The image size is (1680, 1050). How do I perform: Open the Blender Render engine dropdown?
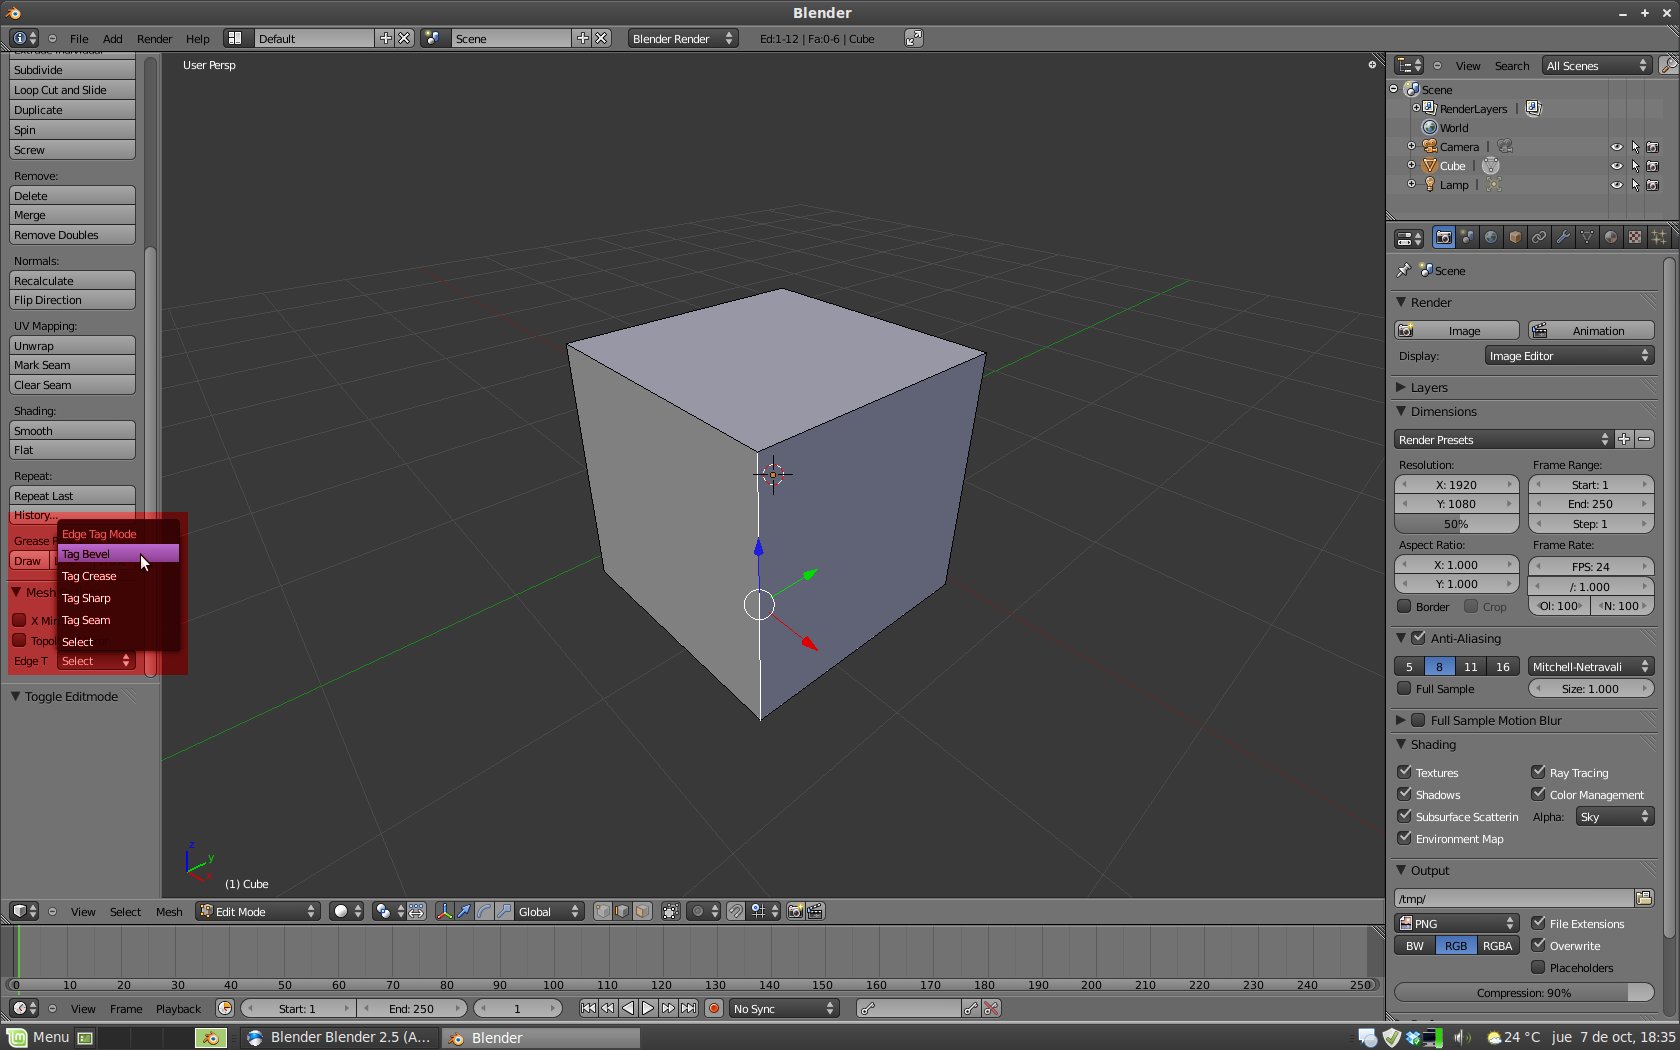[x=683, y=38]
